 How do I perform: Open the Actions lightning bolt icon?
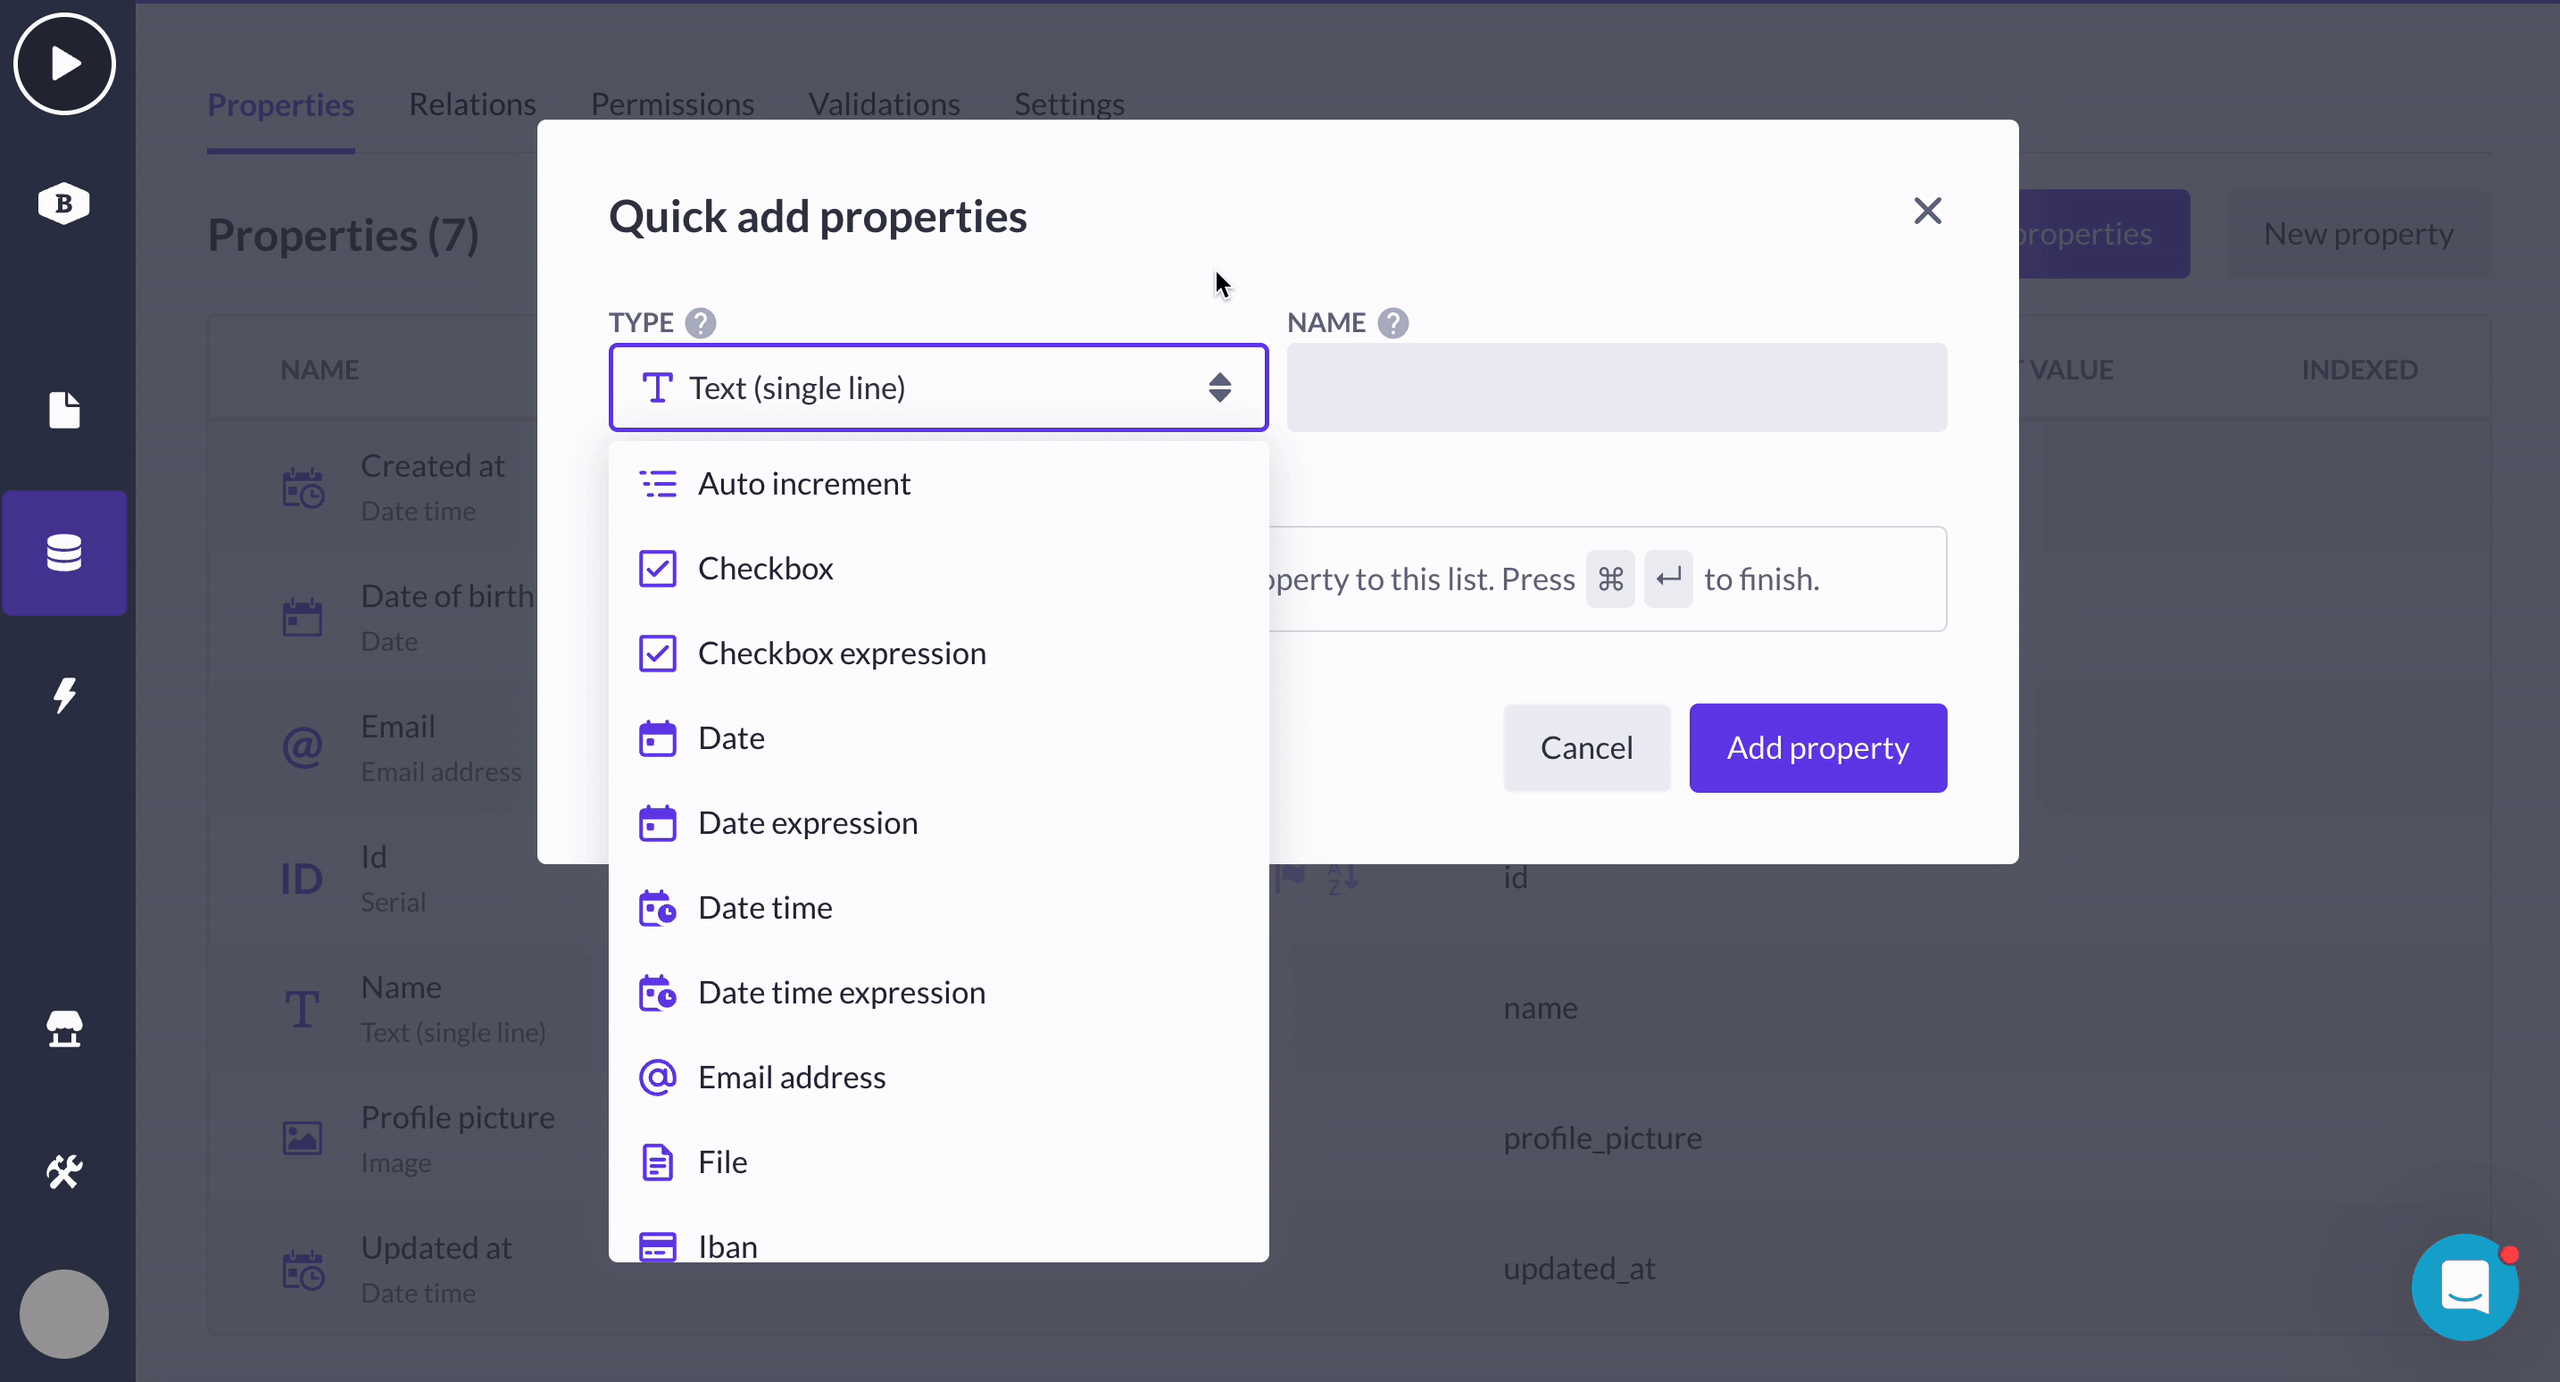coord(64,695)
